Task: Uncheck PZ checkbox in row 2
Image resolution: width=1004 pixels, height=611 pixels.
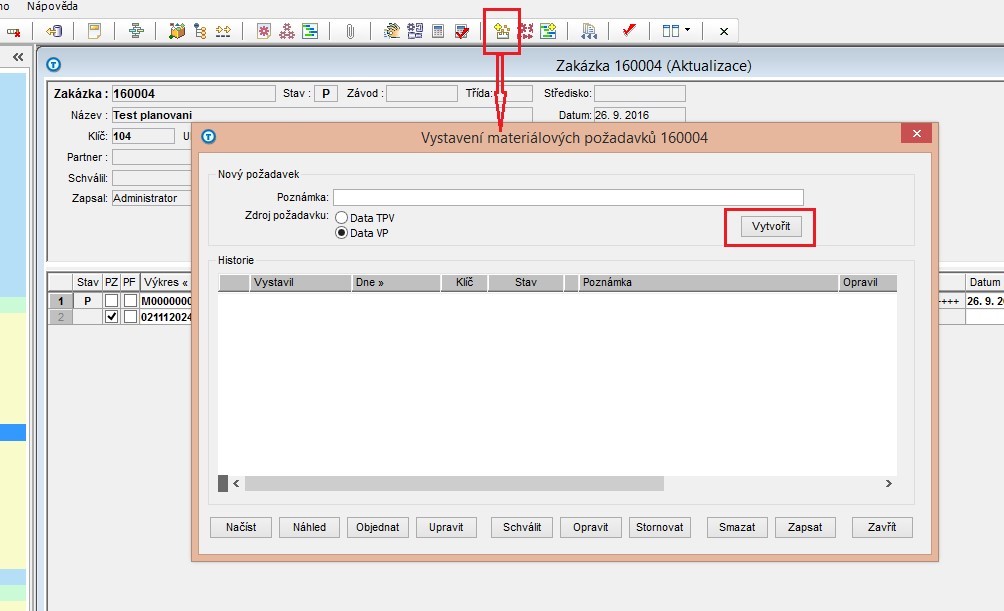Action: pos(111,316)
